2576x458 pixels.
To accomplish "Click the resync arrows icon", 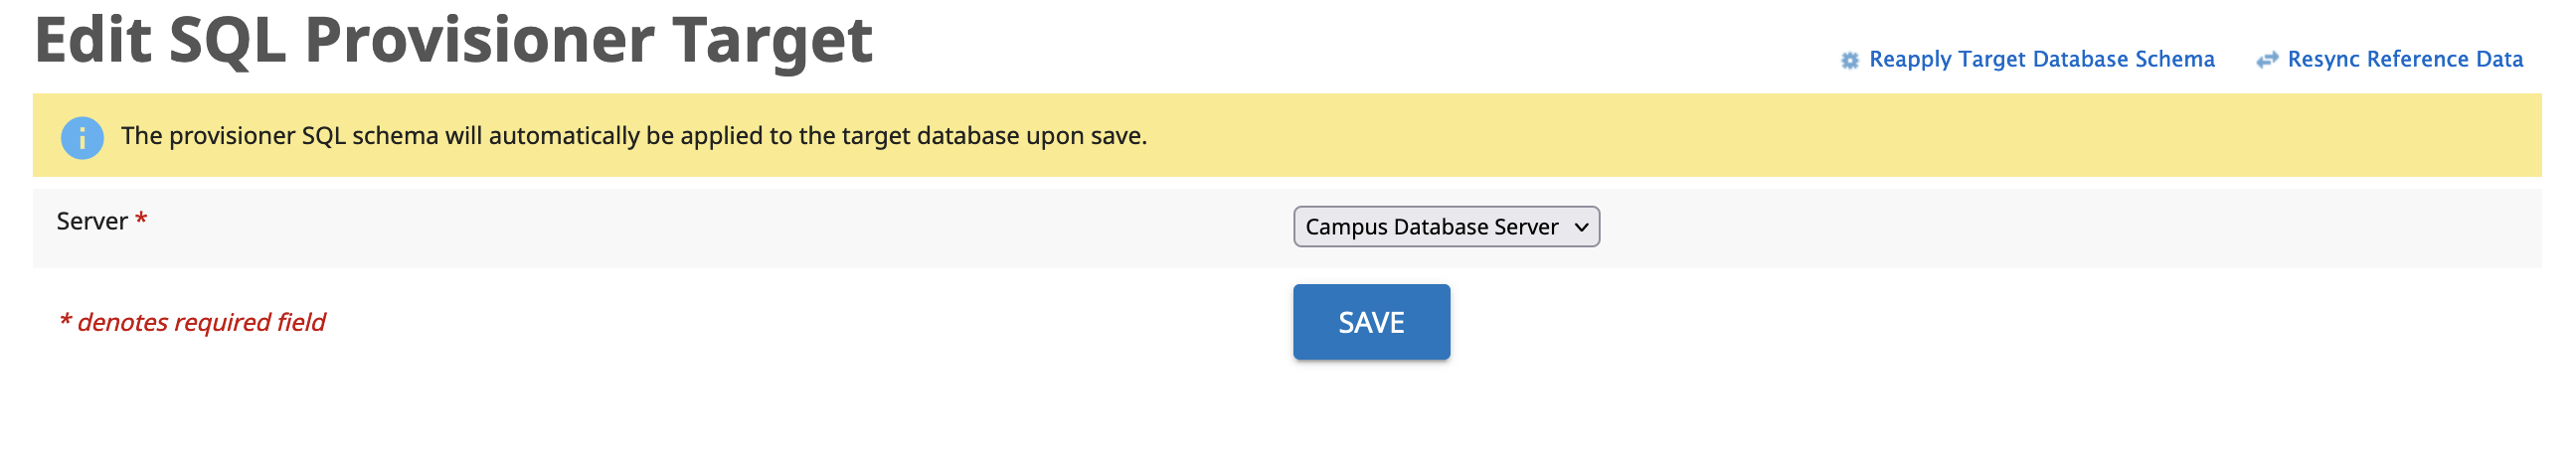I will 2266,61.
